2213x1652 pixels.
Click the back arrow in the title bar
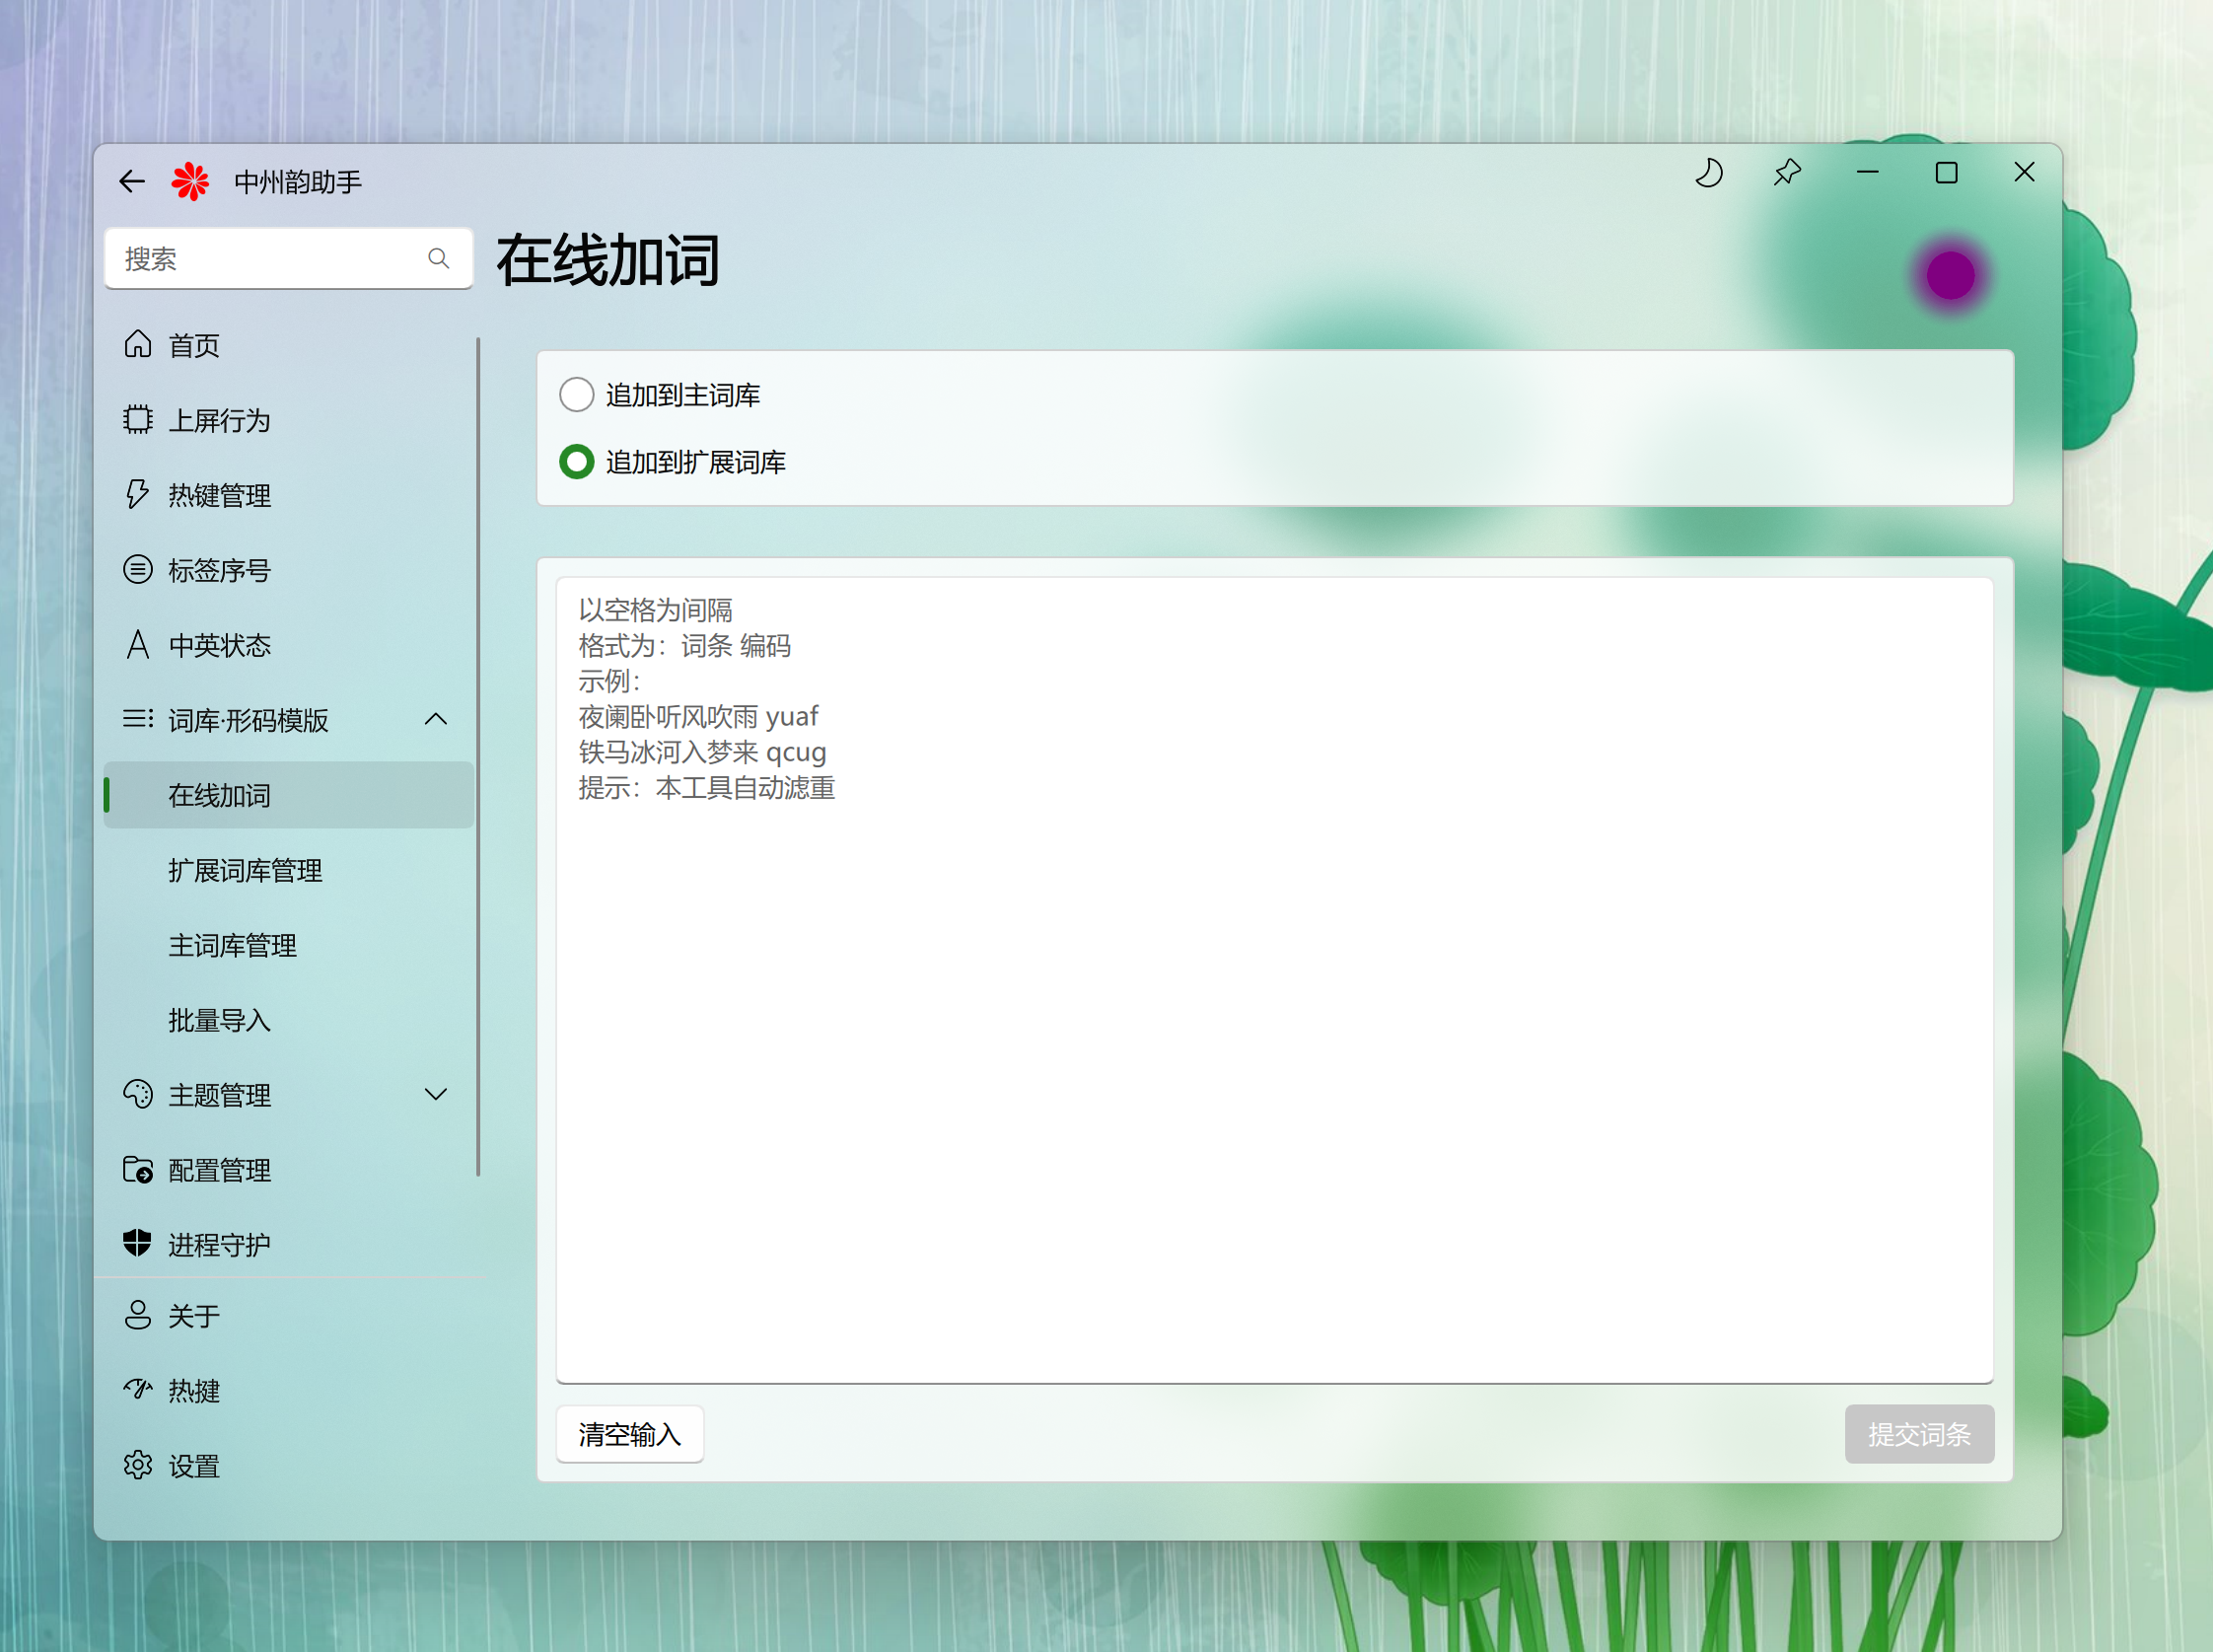(x=132, y=182)
